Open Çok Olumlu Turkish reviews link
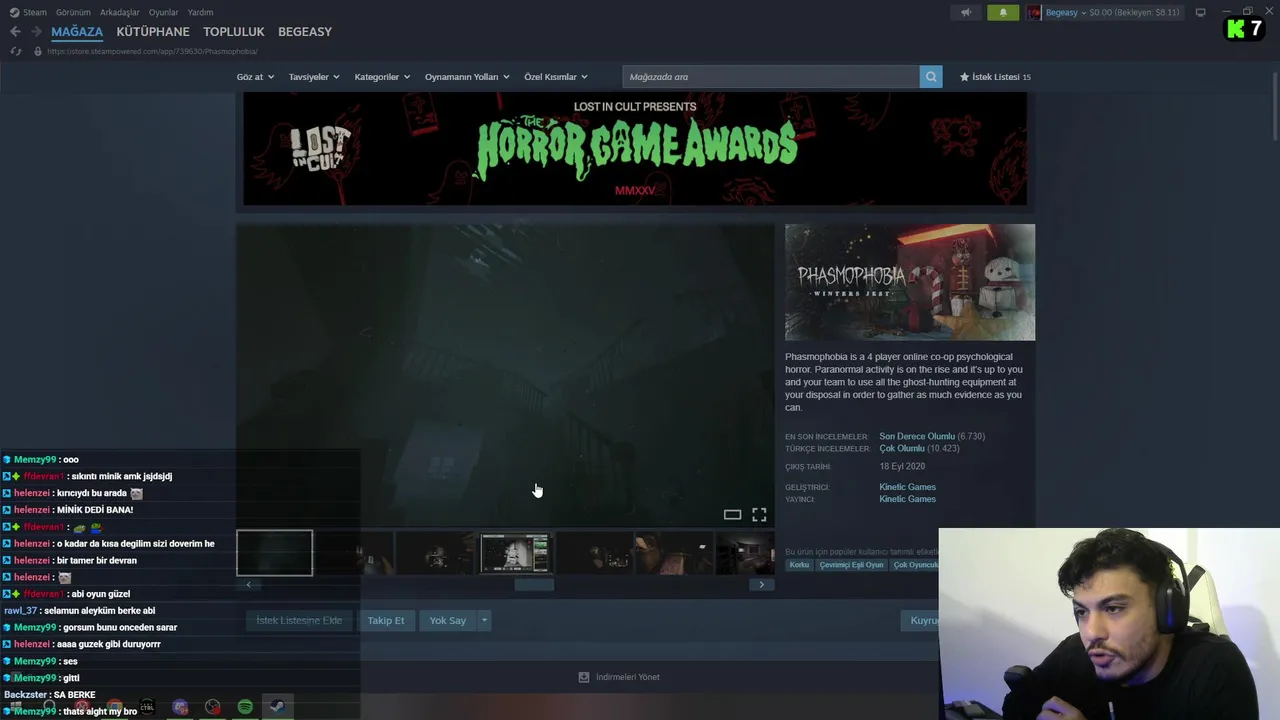 coord(902,448)
